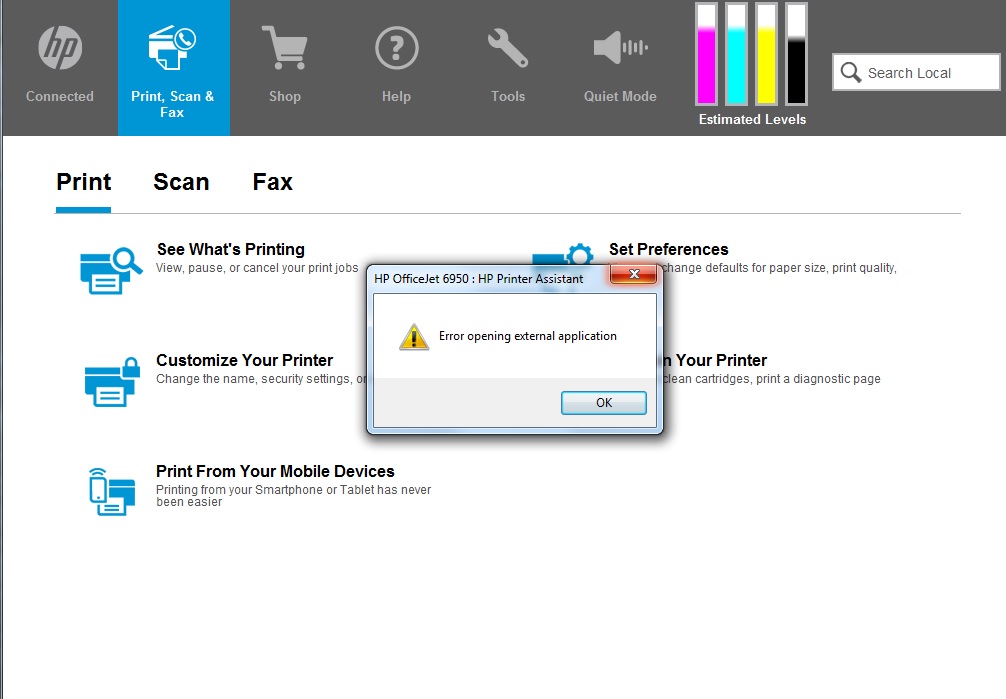The width and height of the screenshot is (1006, 699).
Task: Click the Estimated Levels label
Action: 752,119
